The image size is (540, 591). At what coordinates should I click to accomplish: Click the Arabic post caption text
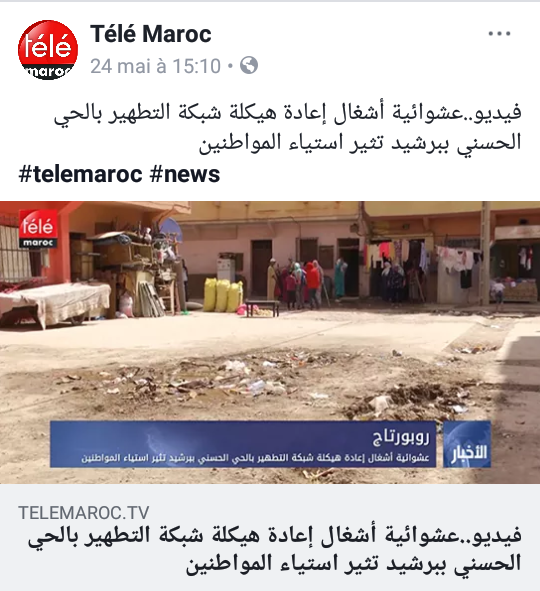(288, 128)
